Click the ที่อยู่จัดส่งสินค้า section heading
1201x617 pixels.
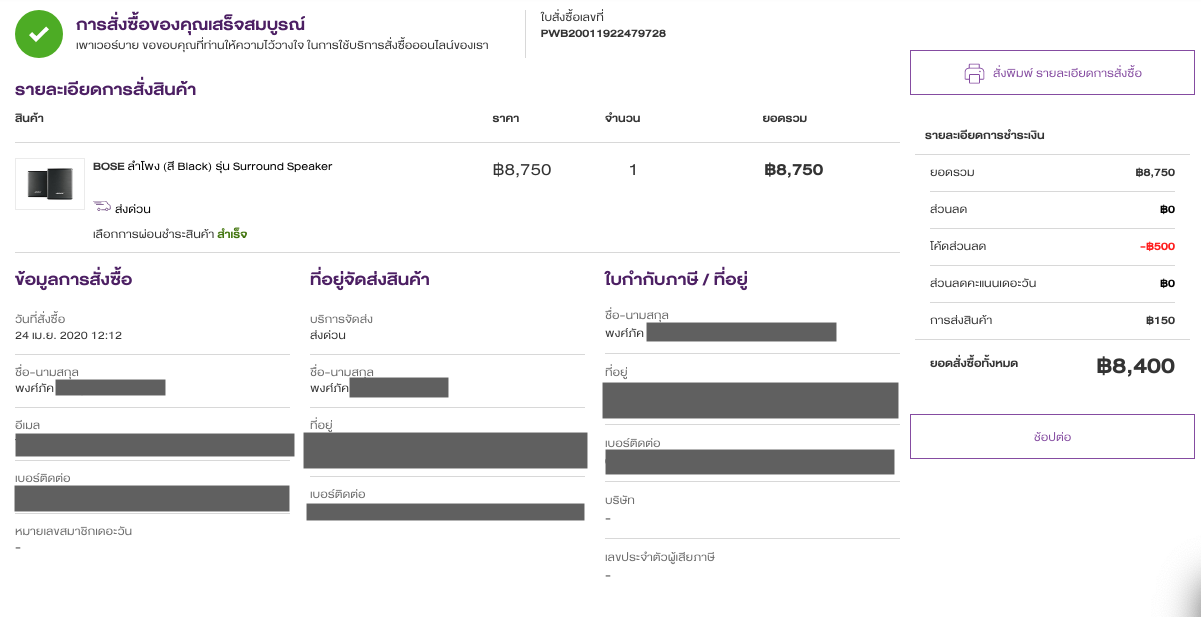[x=370, y=279]
